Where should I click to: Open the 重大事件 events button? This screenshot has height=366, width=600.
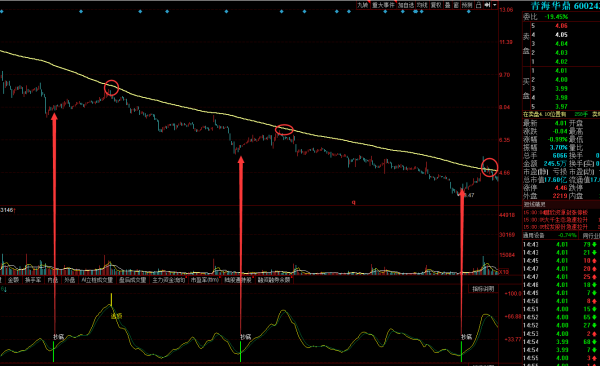[383, 5]
